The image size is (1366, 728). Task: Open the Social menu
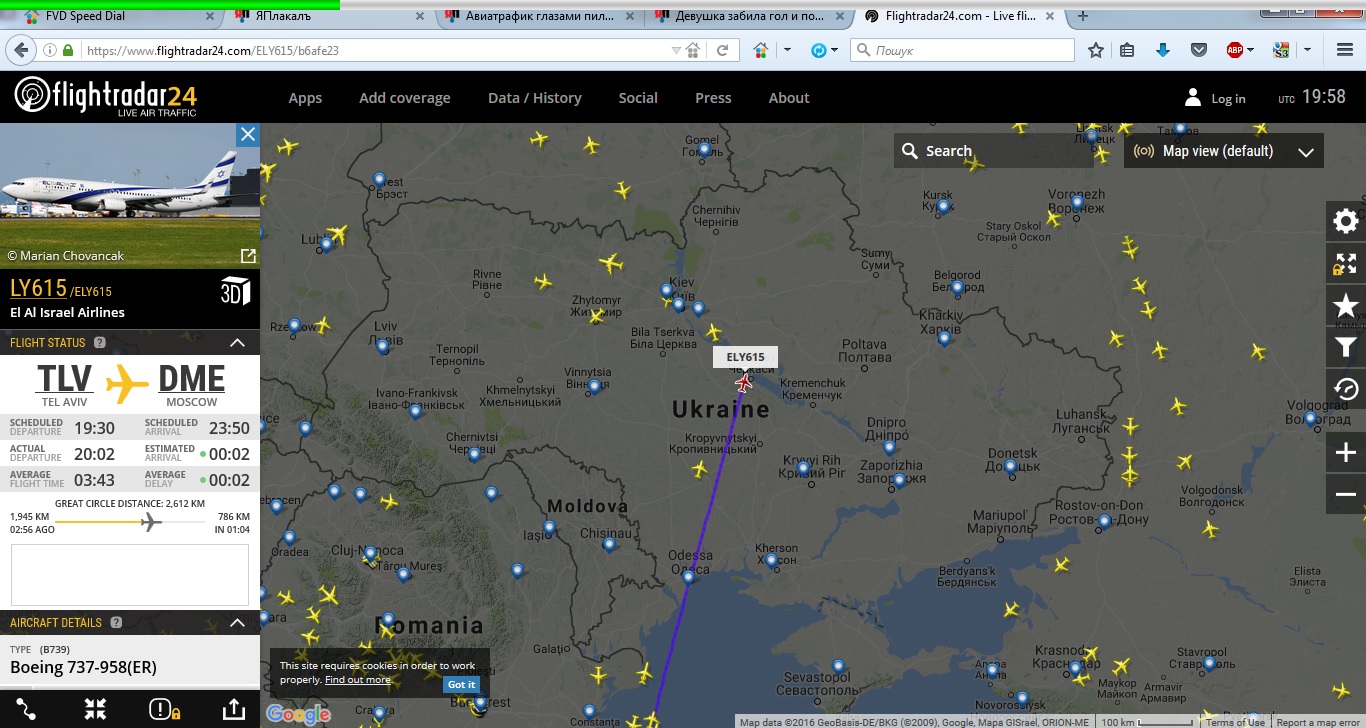tap(638, 98)
